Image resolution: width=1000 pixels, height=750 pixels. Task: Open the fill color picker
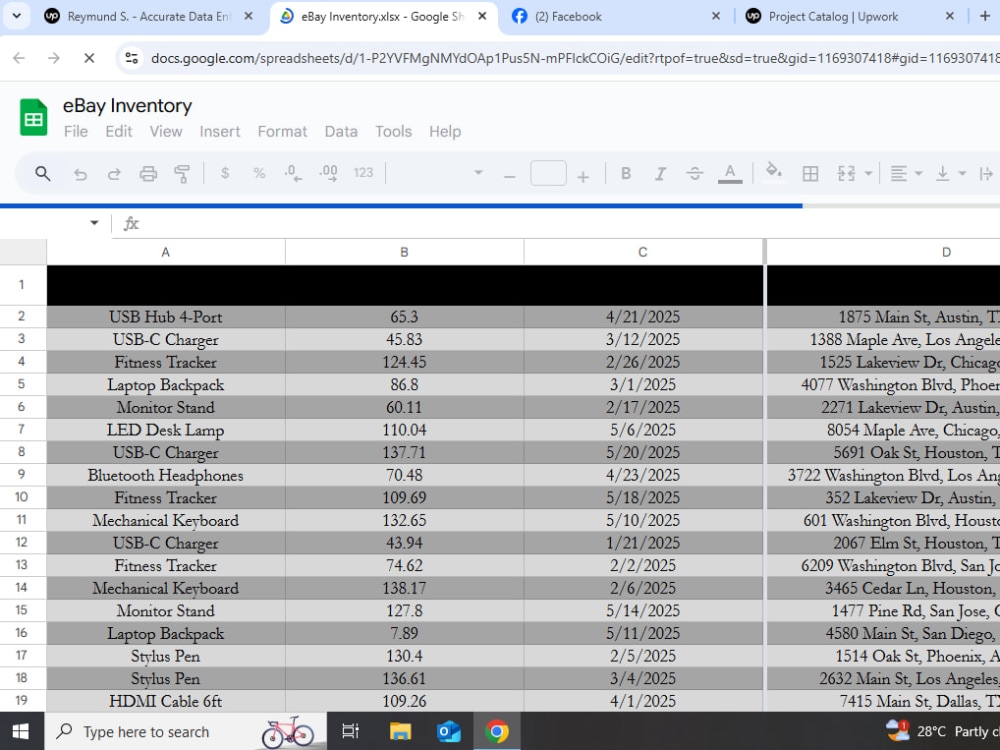(x=774, y=172)
